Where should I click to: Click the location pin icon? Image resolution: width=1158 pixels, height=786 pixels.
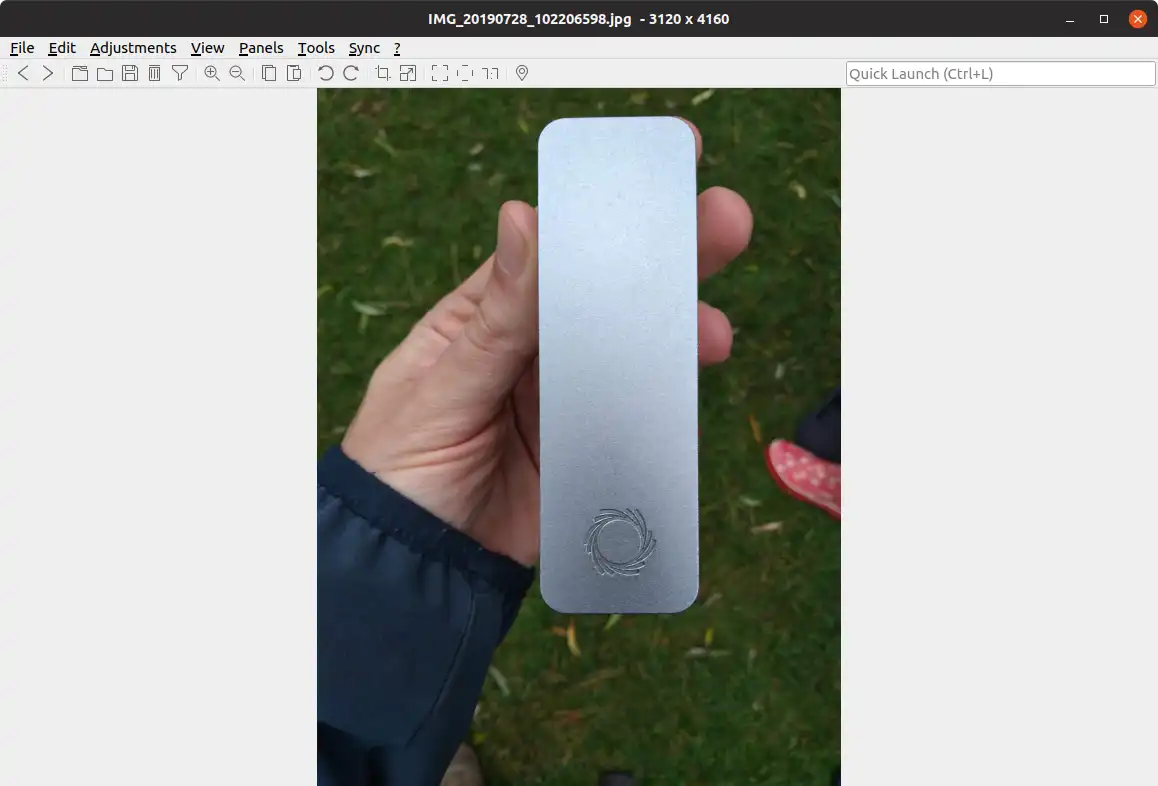522,73
